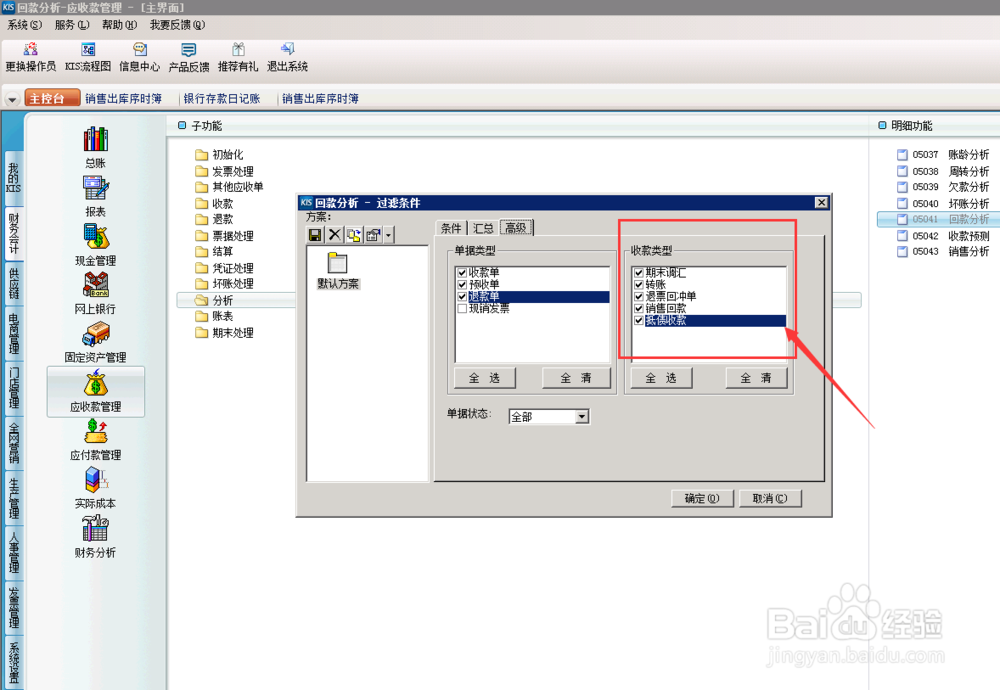
Task: Expand the 其他应收单 folder
Action: pyautogui.click(x=229, y=187)
